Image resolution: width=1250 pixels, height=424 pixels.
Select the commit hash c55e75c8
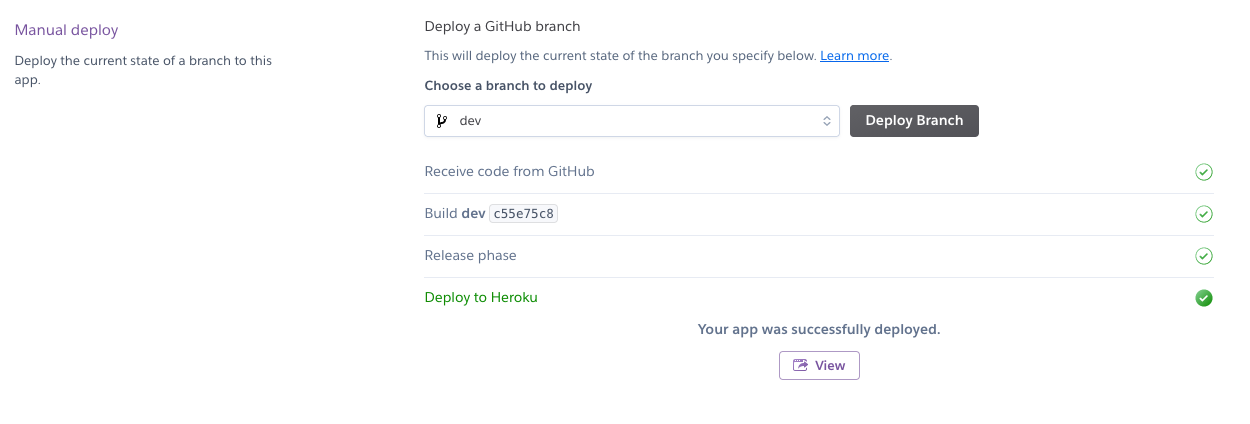pos(523,214)
